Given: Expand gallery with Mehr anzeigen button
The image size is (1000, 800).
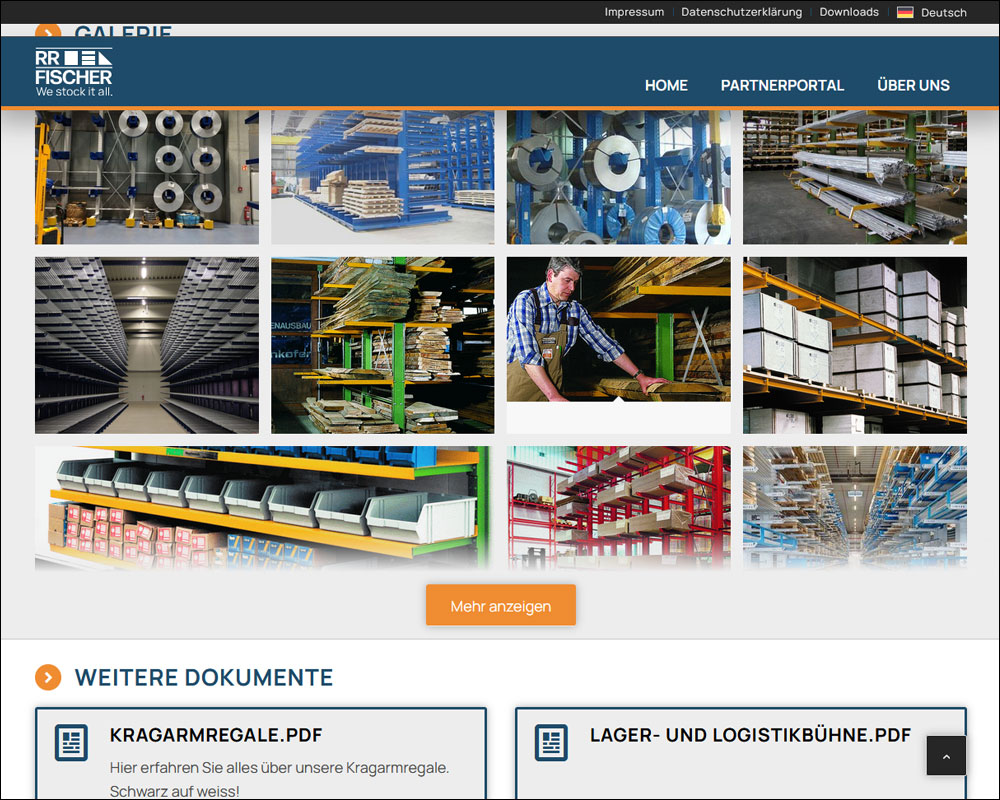Looking at the screenshot, I should click(500, 606).
